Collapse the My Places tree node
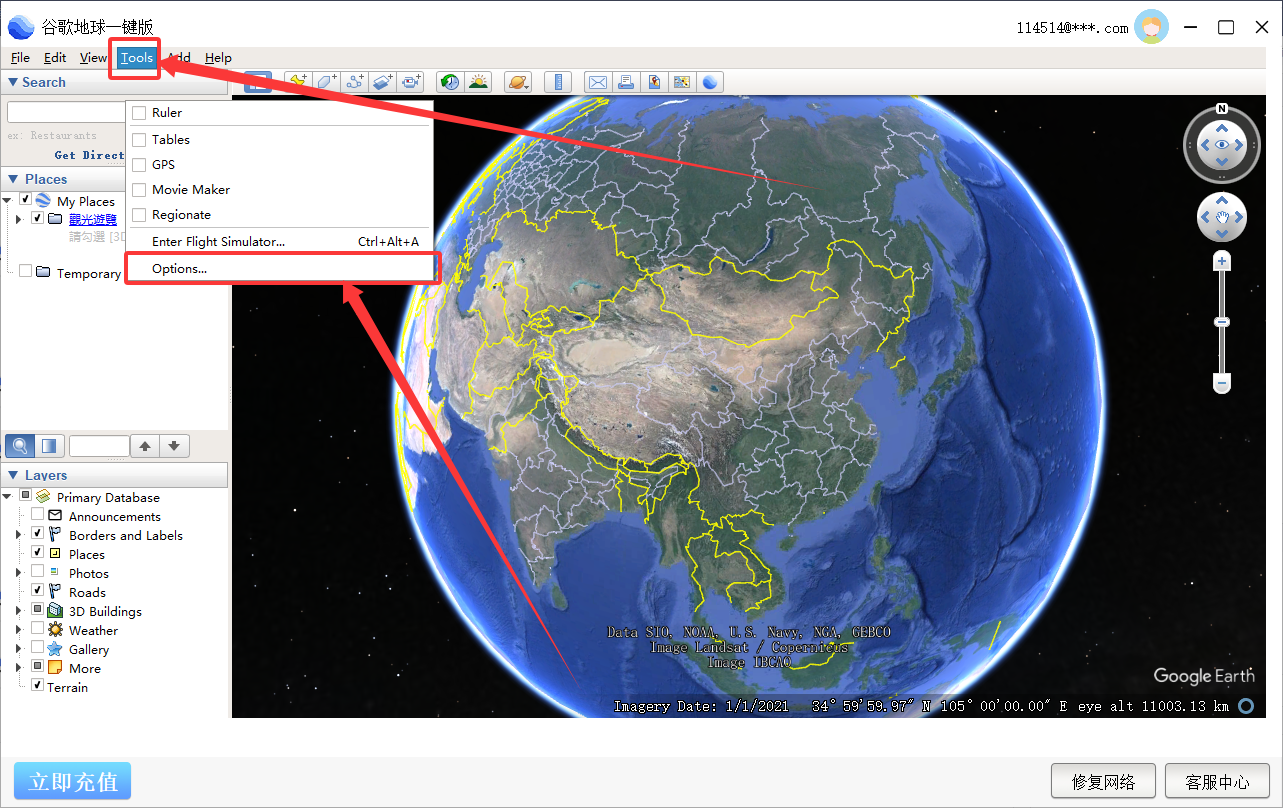Viewport: 1283px width, 808px height. [x=8, y=200]
